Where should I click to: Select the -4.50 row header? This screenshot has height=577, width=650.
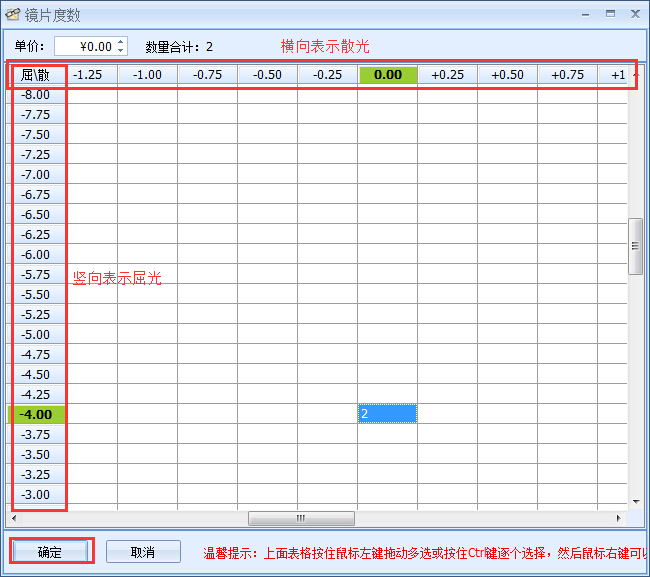36,374
